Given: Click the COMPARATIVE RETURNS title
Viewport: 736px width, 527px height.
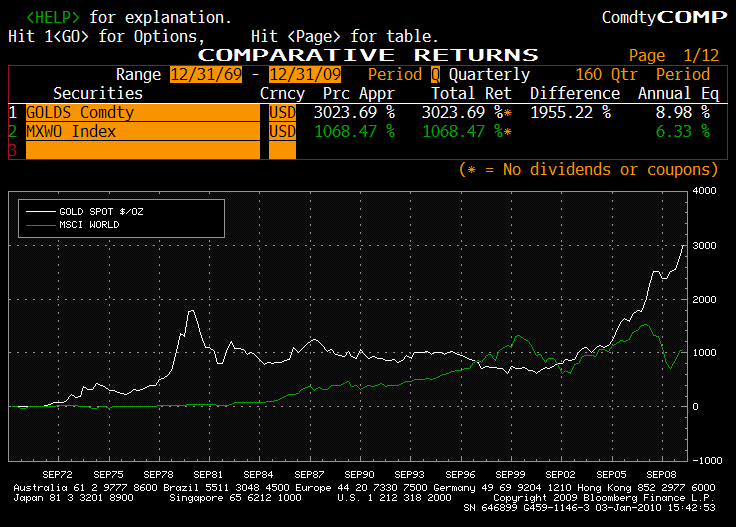Looking at the screenshot, I should 368,55.
